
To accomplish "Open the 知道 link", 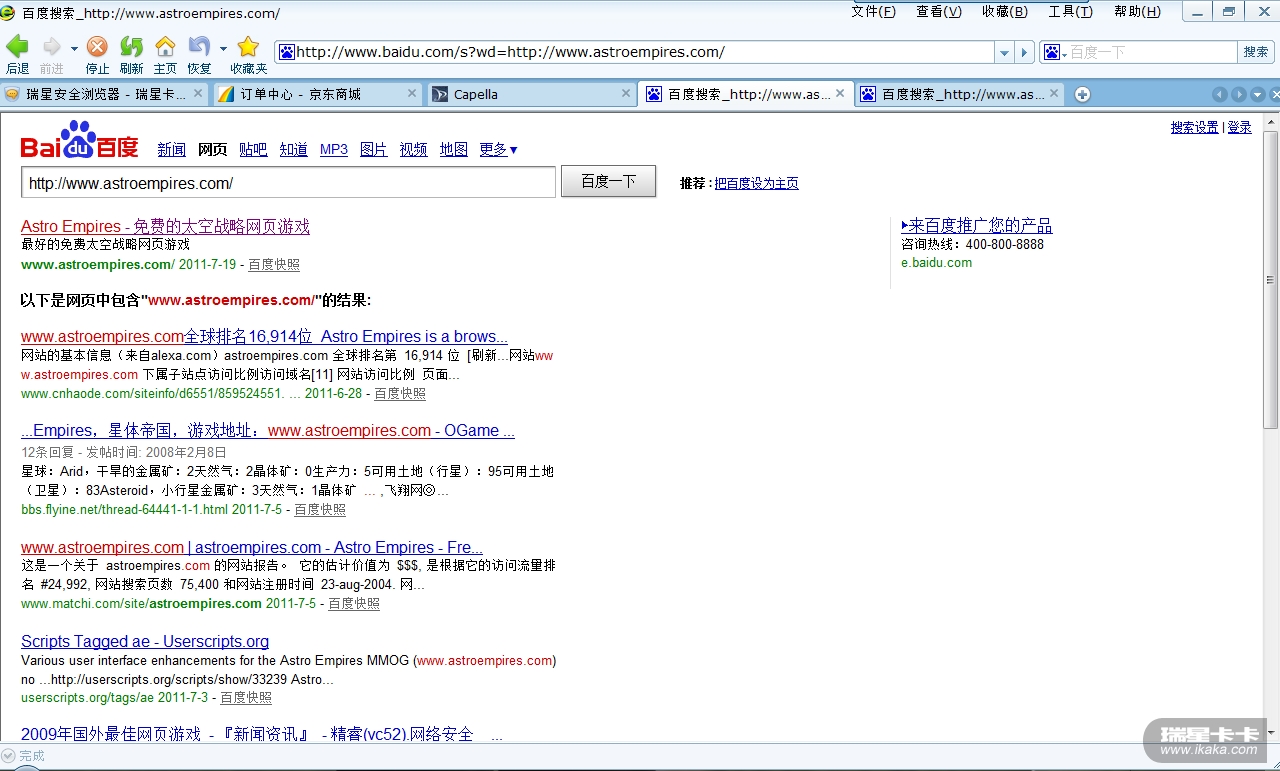I will click(x=293, y=150).
